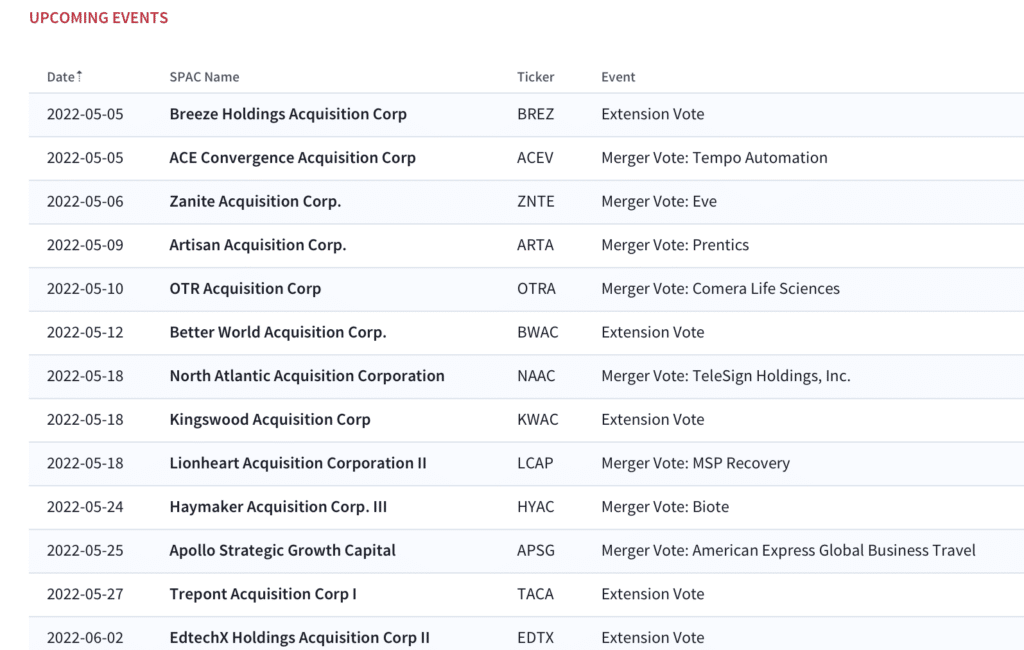Select Zanite Acquisition Corp. name
The height and width of the screenshot is (650, 1024).
[255, 201]
